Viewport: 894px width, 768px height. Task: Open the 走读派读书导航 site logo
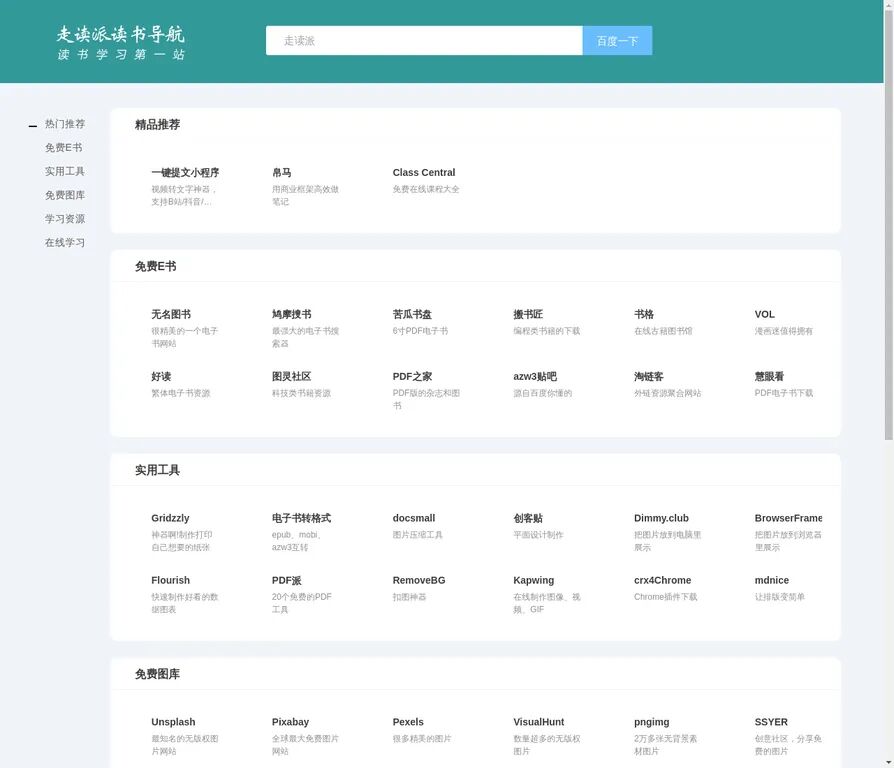pyautogui.click(x=120, y=42)
